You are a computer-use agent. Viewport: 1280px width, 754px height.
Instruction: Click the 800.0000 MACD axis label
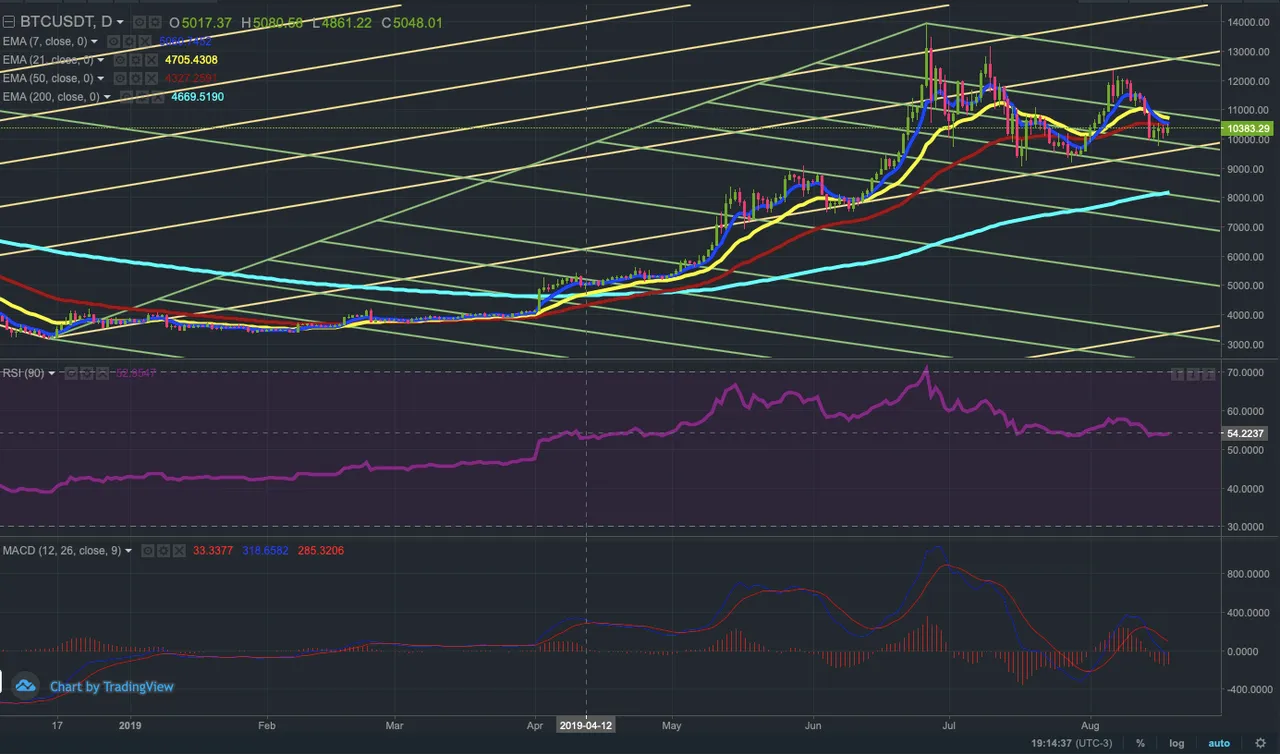coord(1250,574)
